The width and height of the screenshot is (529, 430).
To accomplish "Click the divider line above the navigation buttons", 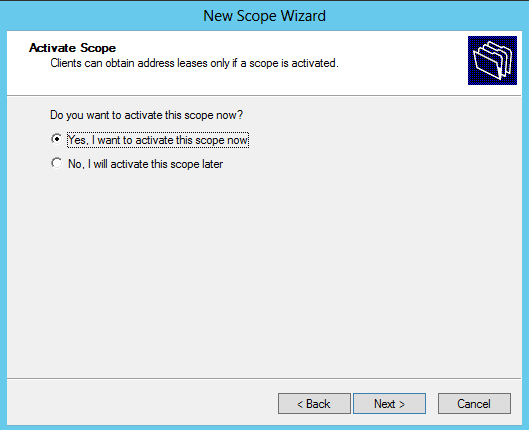I will (264, 378).
